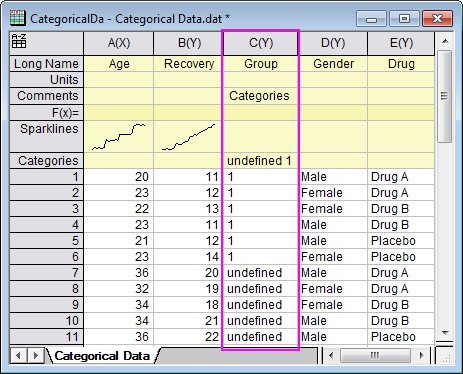
Task: Select row header 1
Action: click(x=46, y=177)
